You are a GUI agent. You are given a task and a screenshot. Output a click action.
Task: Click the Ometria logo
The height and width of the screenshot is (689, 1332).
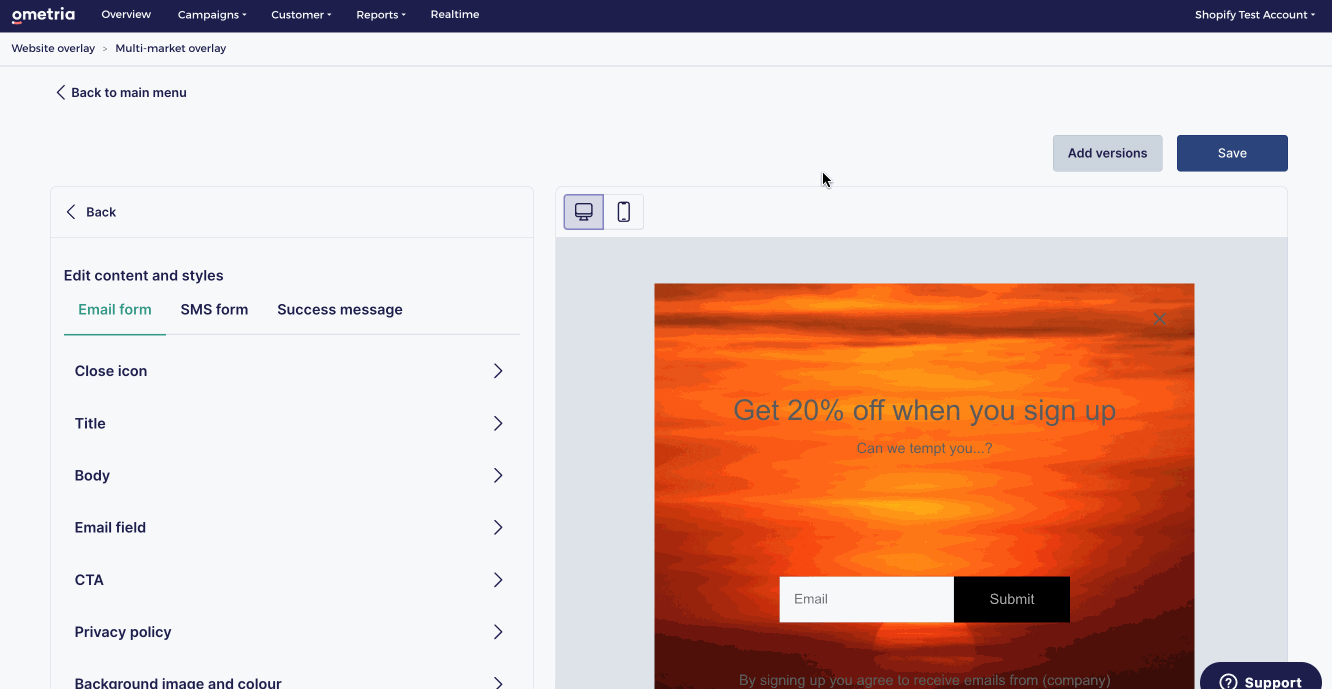point(43,15)
